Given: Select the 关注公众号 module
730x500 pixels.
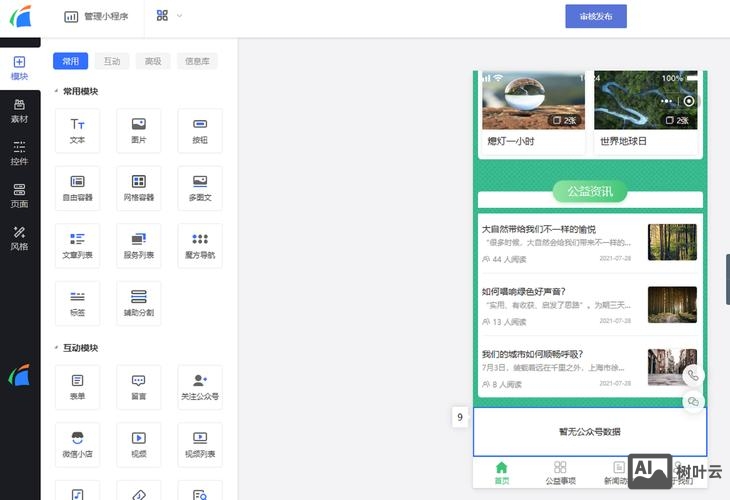Looking at the screenshot, I should 200,387.
